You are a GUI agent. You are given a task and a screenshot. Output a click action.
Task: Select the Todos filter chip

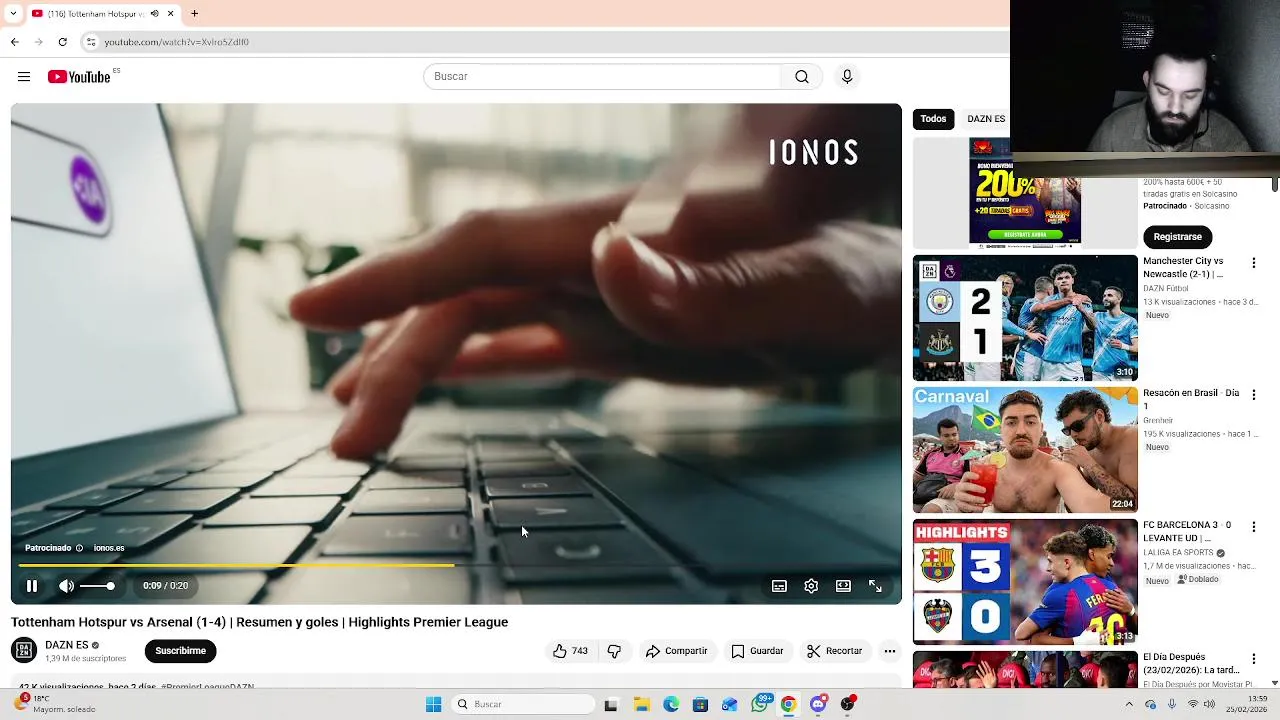tap(933, 119)
